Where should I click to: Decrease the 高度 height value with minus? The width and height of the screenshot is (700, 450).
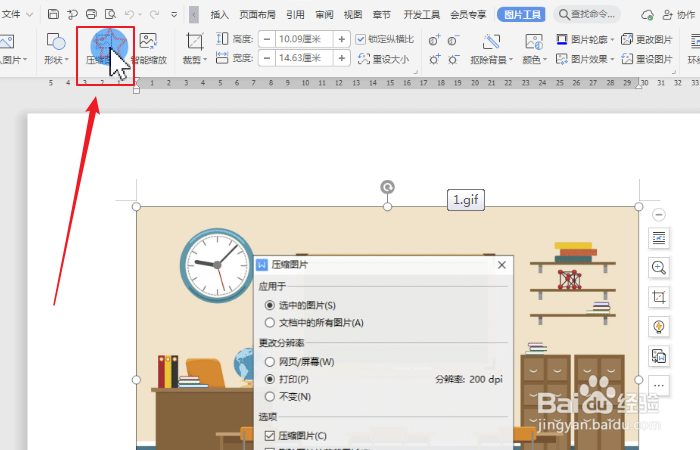[x=267, y=39]
